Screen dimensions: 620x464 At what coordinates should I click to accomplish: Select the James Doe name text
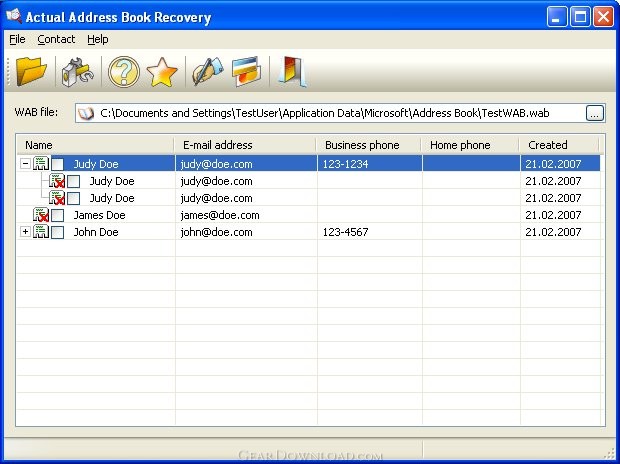[x=99, y=215]
